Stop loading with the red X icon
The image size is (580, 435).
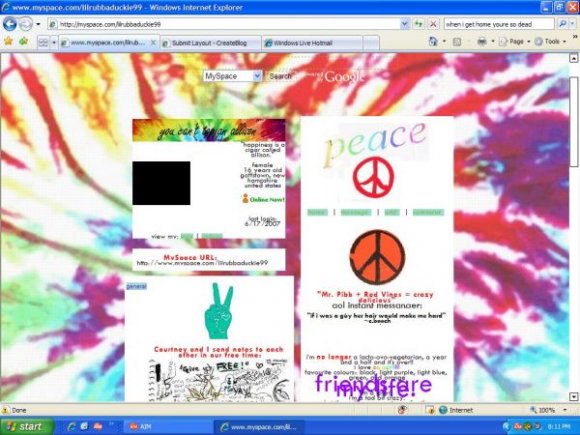pyautogui.click(x=433, y=24)
